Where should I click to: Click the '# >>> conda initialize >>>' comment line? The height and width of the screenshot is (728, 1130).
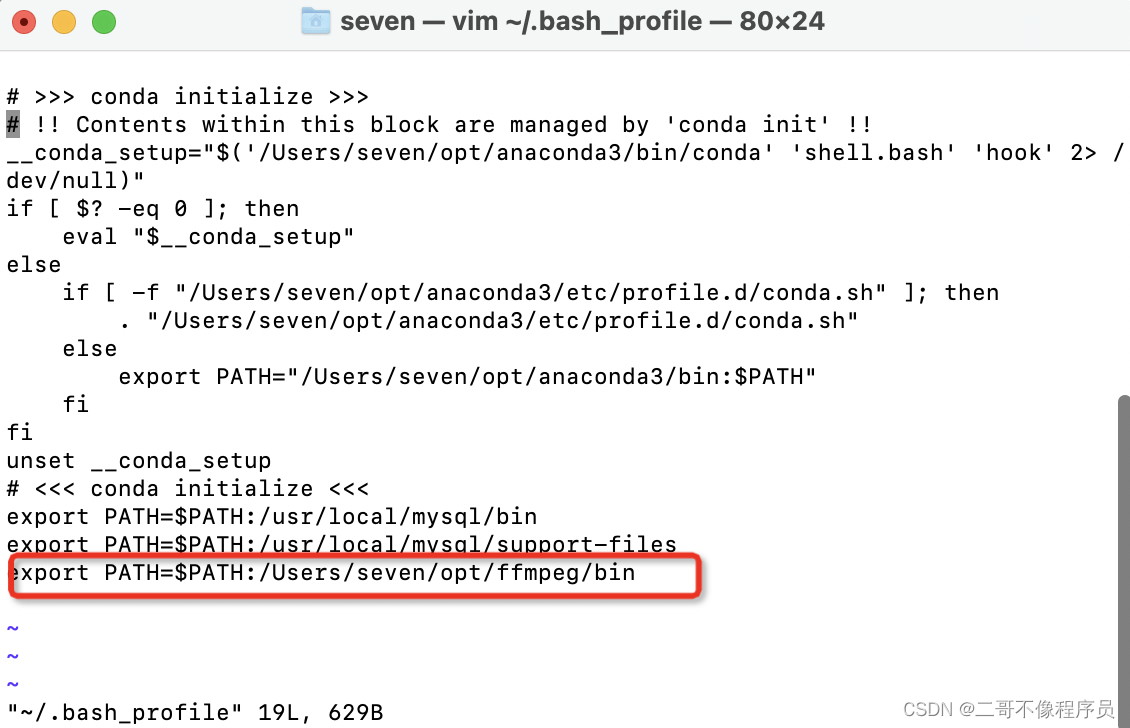point(187,97)
